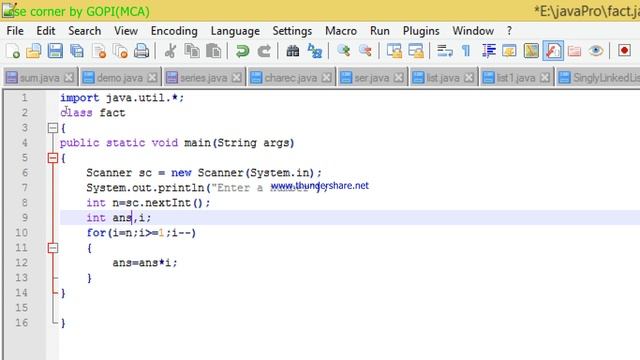Screen dimensions: 640x360
Task: Open the View menu
Action: click(126, 31)
